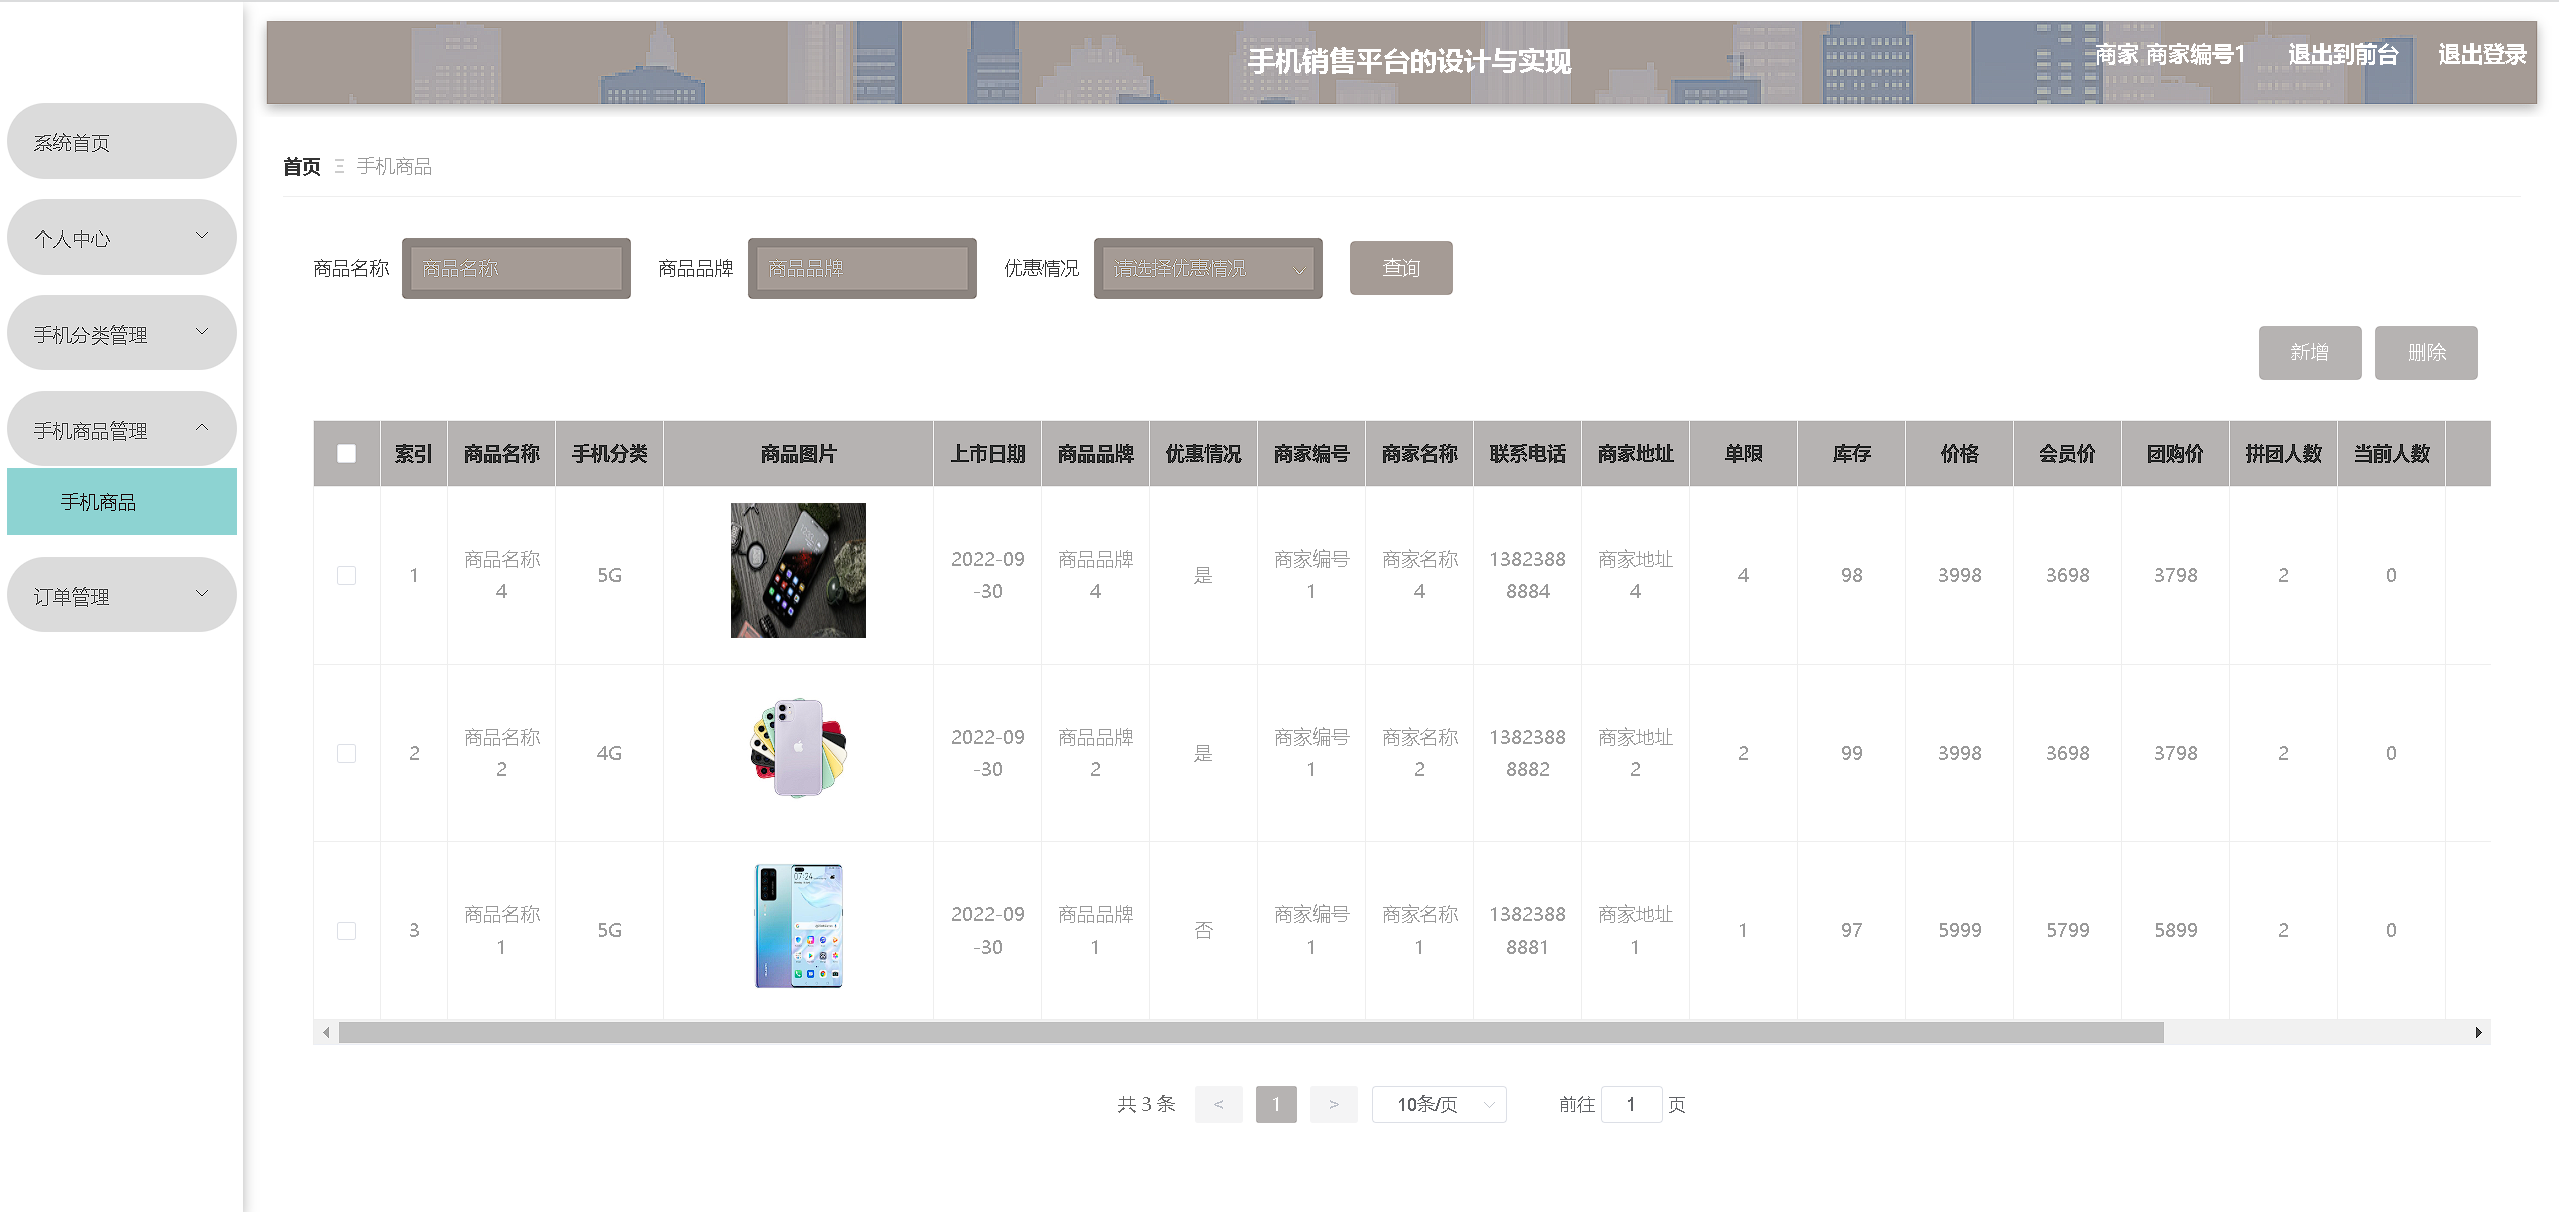Open the Huawei phone image in row 3
This screenshot has height=1212, width=2559.
(x=798, y=926)
